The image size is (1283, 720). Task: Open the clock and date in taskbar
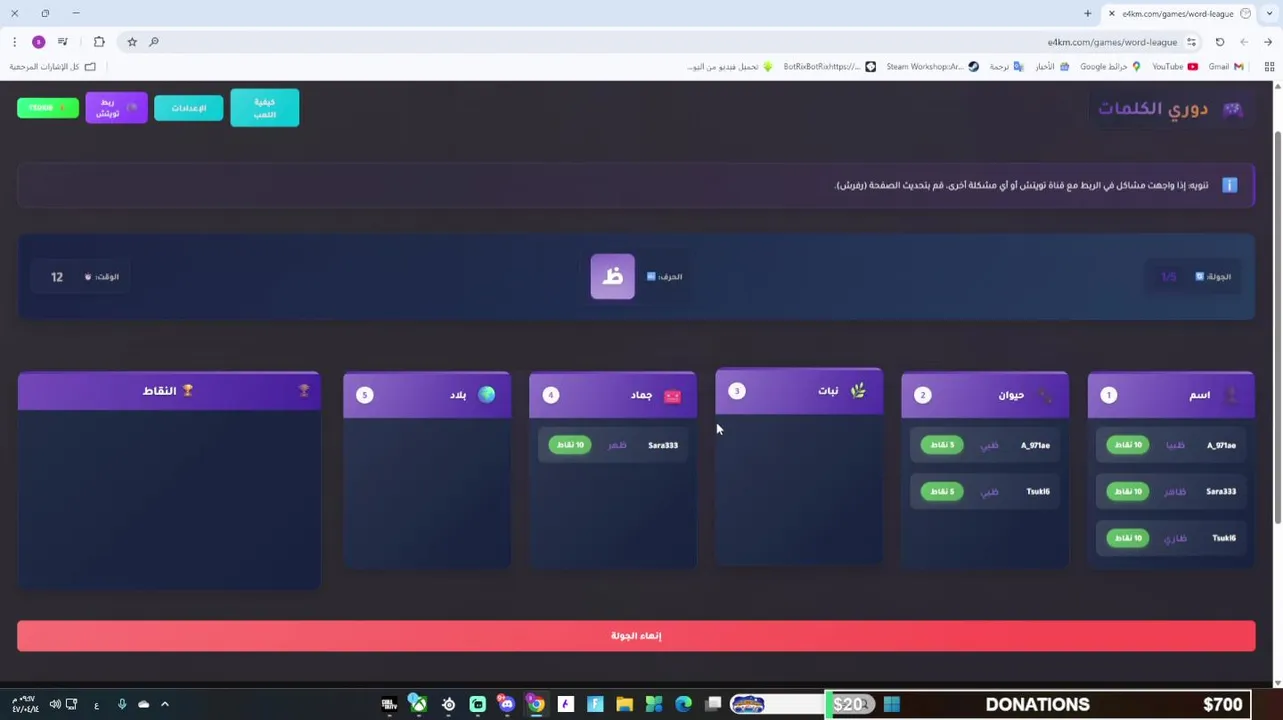[25, 705]
